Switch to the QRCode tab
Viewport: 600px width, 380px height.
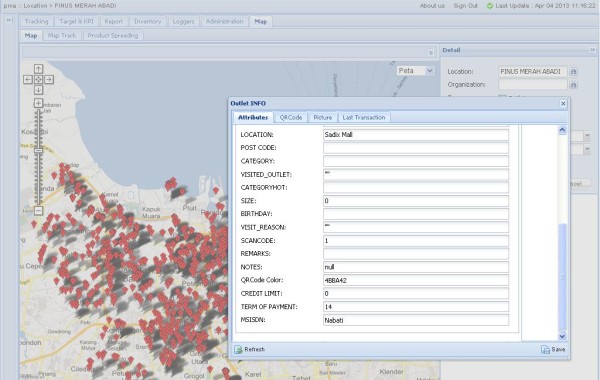click(x=291, y=117)
